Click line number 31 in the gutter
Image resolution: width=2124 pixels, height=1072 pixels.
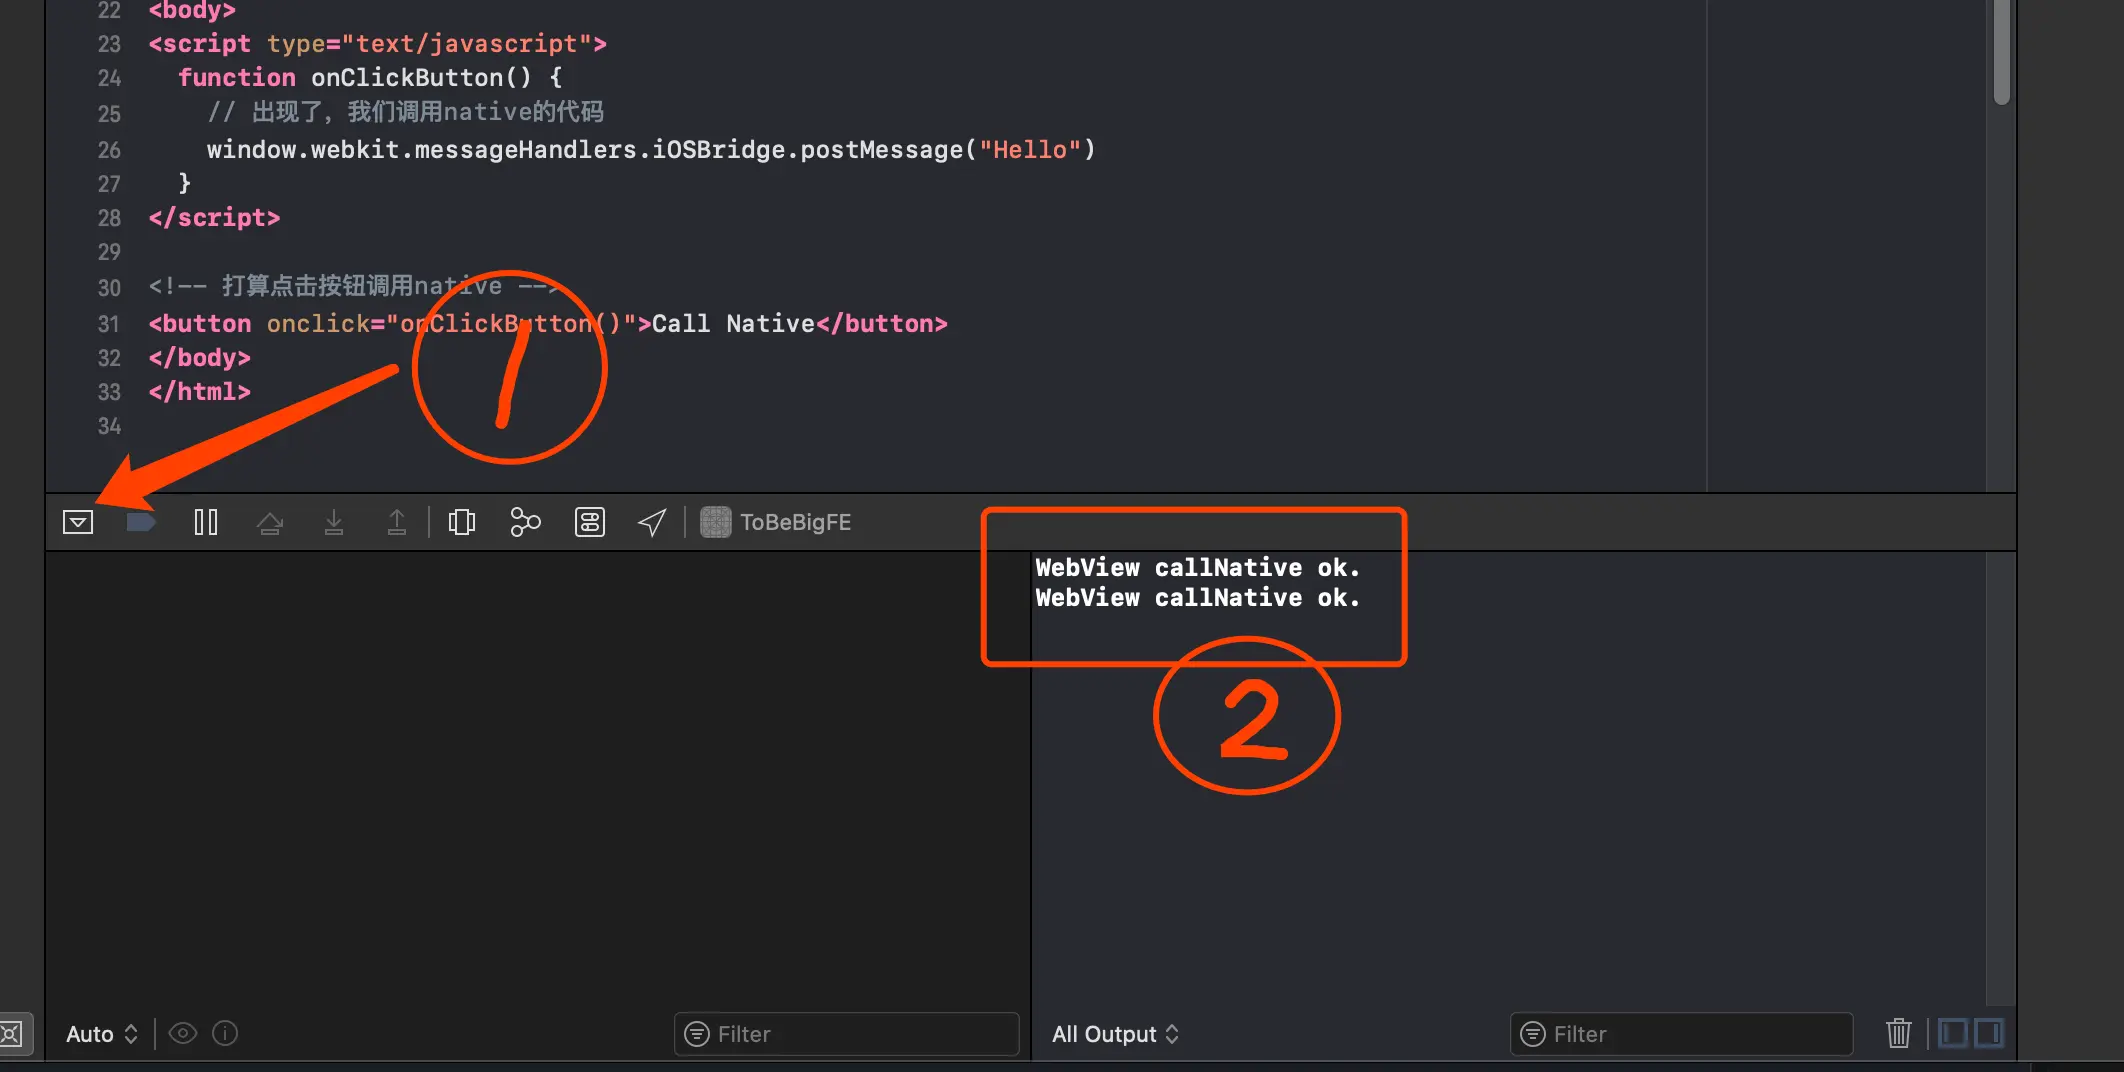[x=109, y=324]
